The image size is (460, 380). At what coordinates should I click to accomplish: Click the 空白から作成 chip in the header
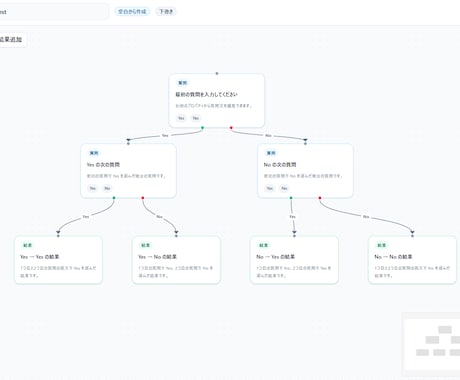pyautogui.click(x=132, y=12)
